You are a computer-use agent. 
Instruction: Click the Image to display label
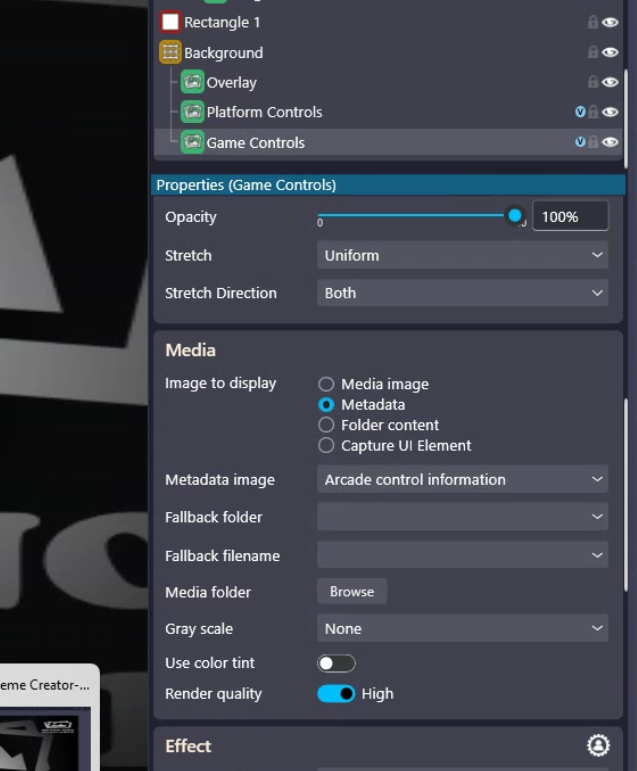(220, 383)
